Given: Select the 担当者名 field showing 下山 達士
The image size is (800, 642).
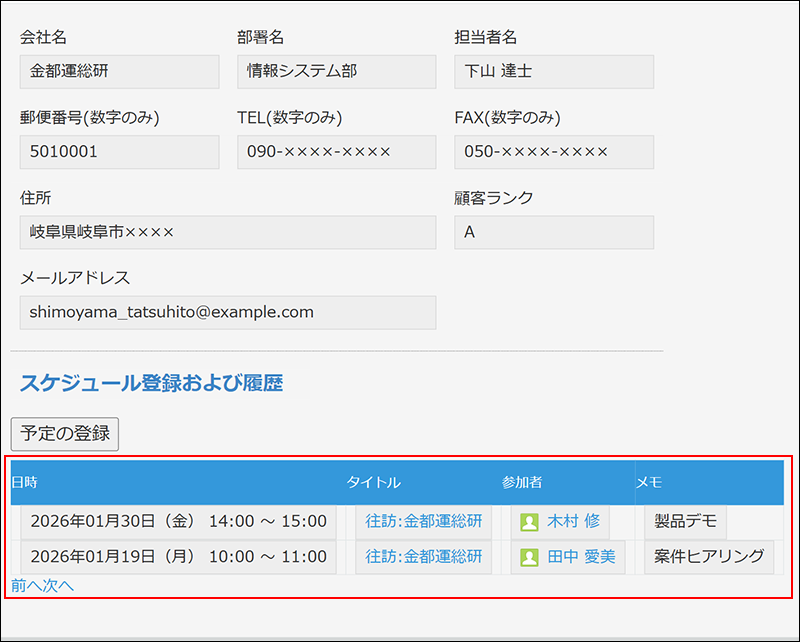Looking at the screenshot, I should pos(553,71).
